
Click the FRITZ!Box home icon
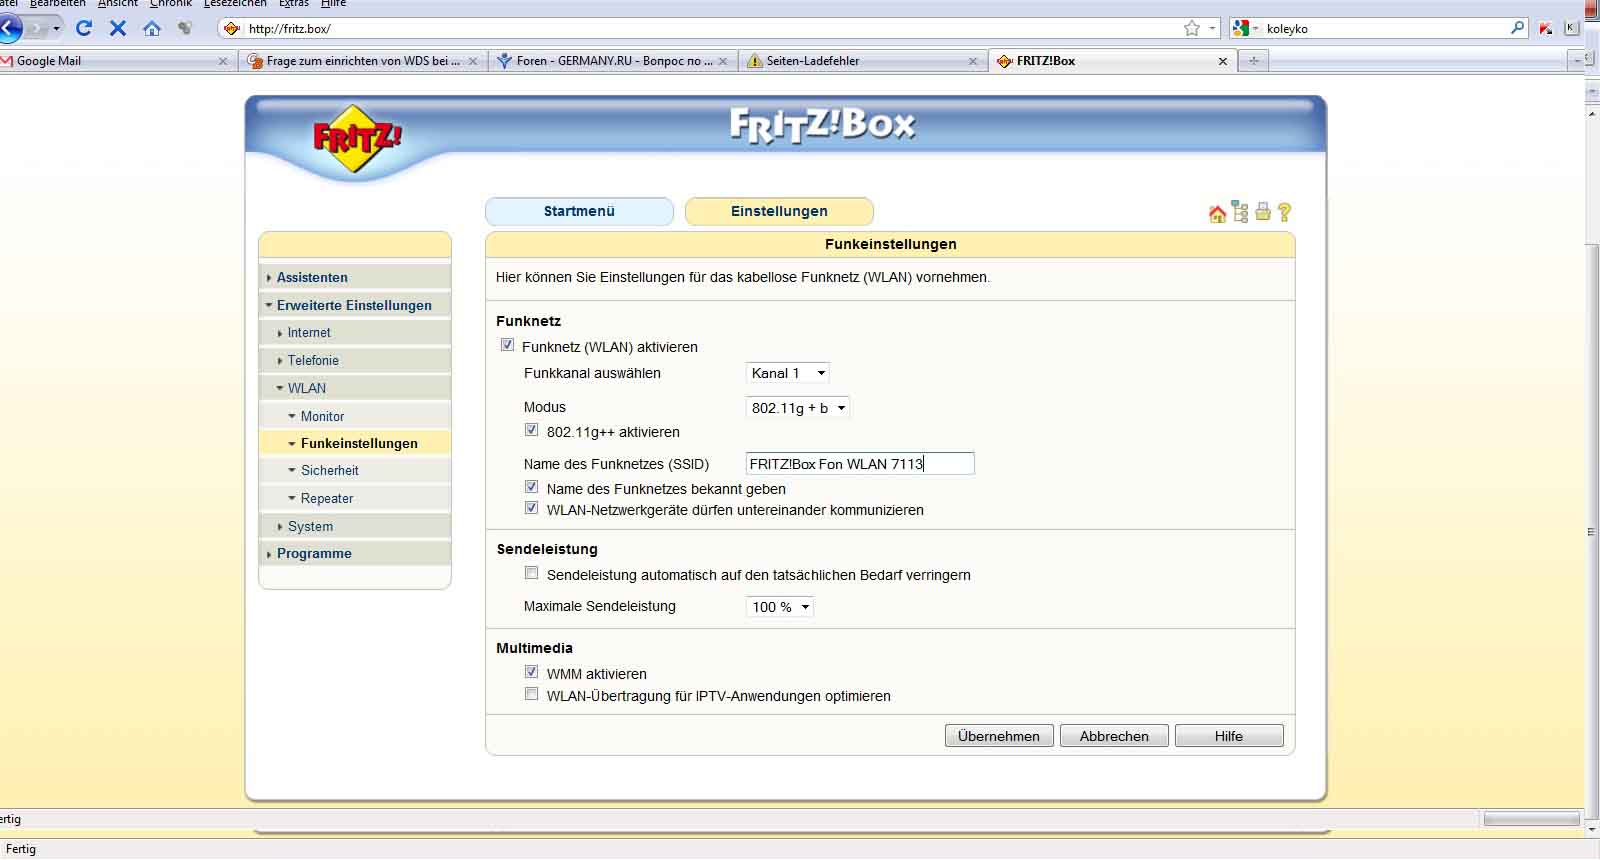click(x=1217, y=213)
